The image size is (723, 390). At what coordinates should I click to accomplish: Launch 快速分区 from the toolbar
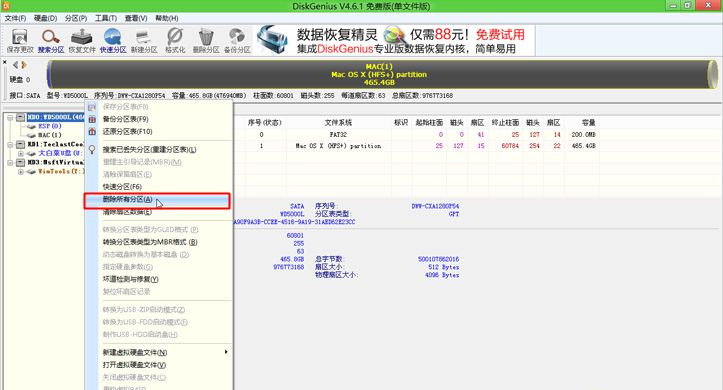[x=113, y=41]
